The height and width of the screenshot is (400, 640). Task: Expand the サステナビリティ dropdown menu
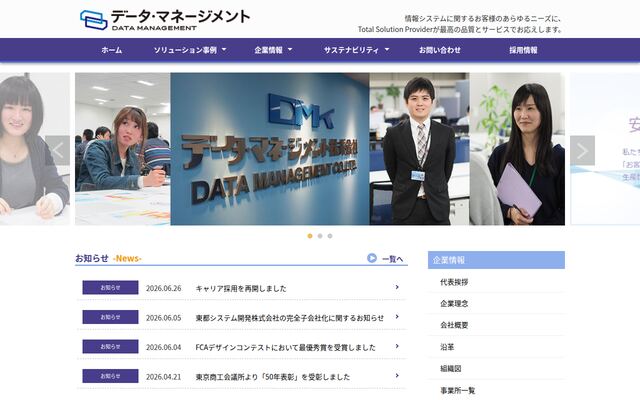coord(356,50)
